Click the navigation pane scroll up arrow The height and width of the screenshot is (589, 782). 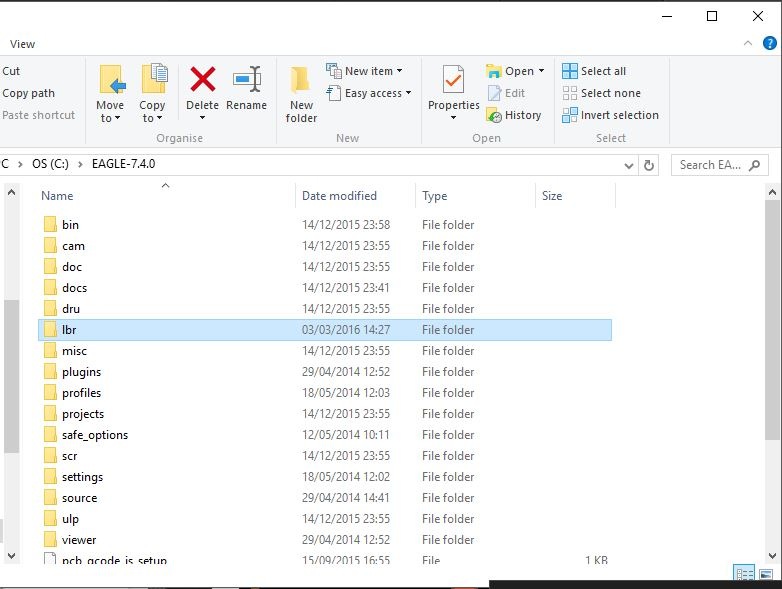[11, 192]
